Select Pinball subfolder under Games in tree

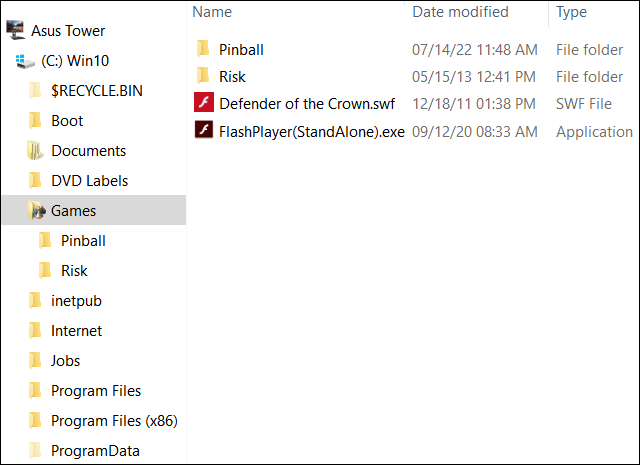(x=83, y=241)
